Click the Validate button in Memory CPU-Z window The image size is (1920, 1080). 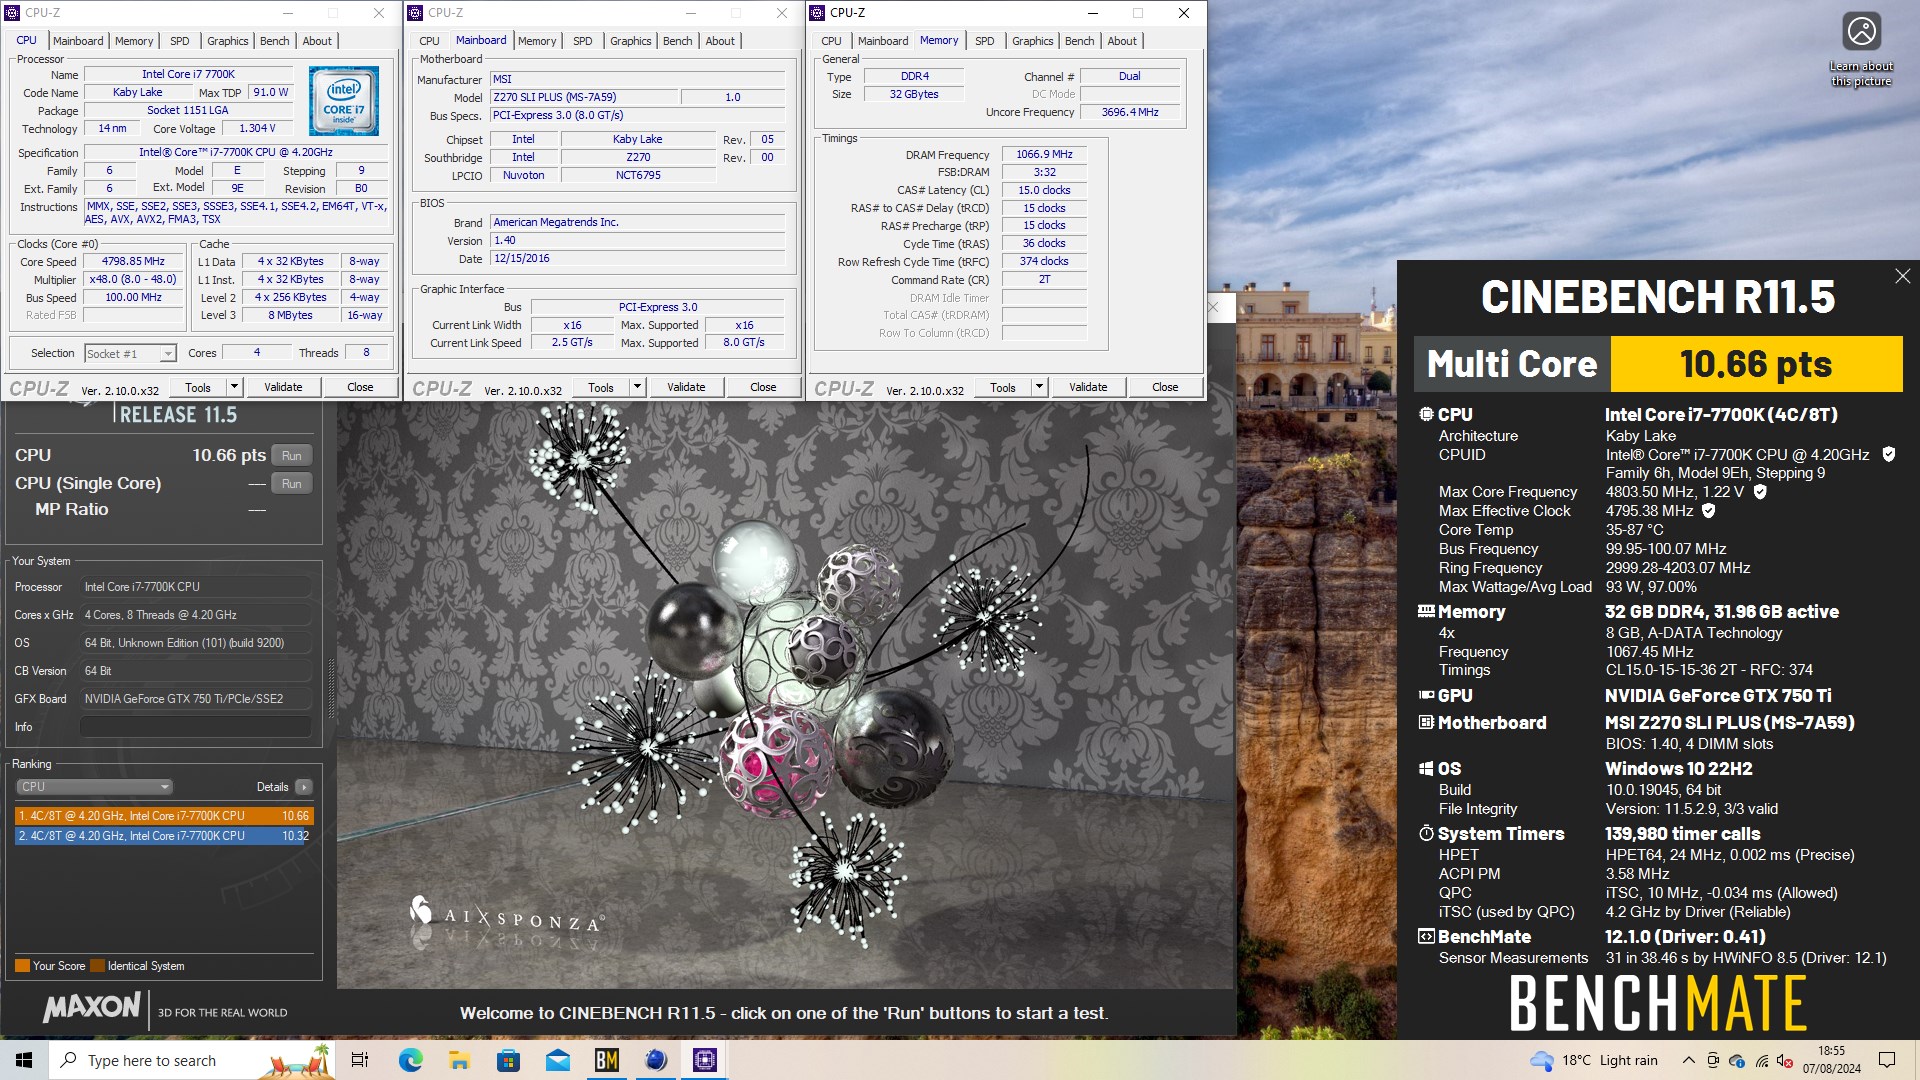pyautogui.click(x=1088, y=387)
